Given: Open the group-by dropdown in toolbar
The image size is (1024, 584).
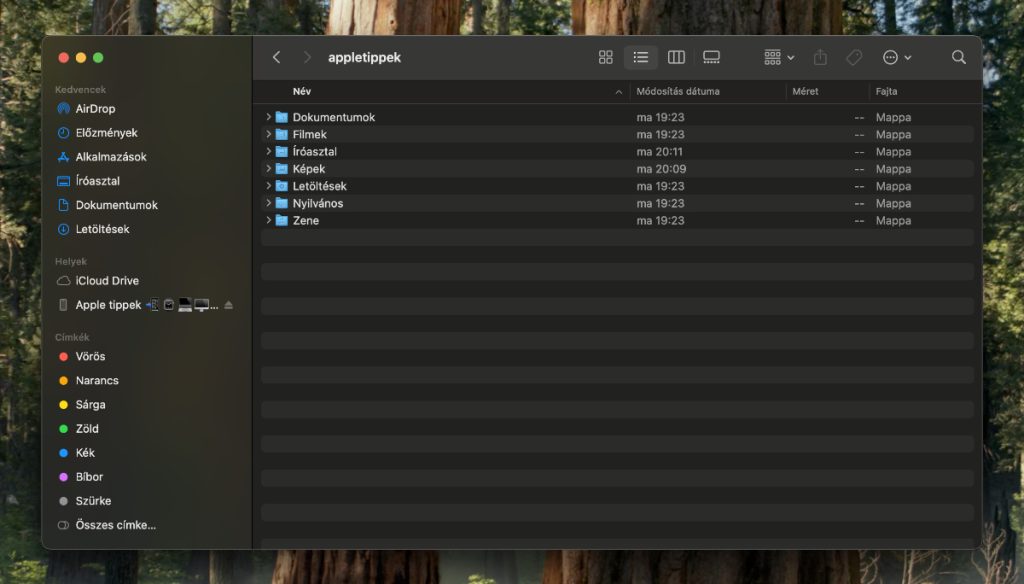Looking at the screenshot, I should [779, 57].
